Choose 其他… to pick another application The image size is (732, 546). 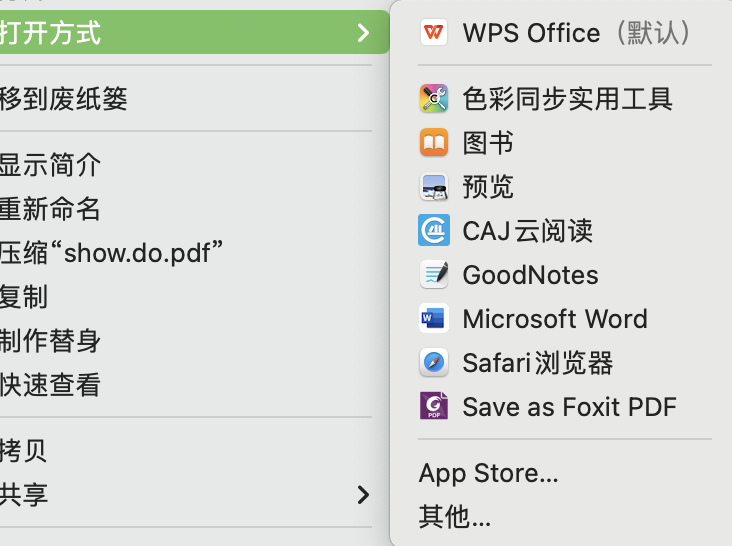tap(455, 516)
